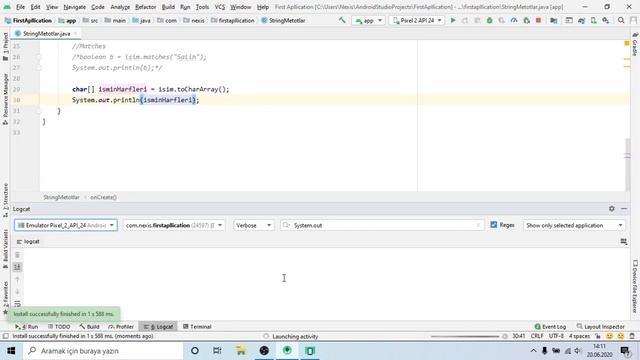Open the Favorites sidebar tab
Screen dimensions: 640x360
tap(5, 298)
